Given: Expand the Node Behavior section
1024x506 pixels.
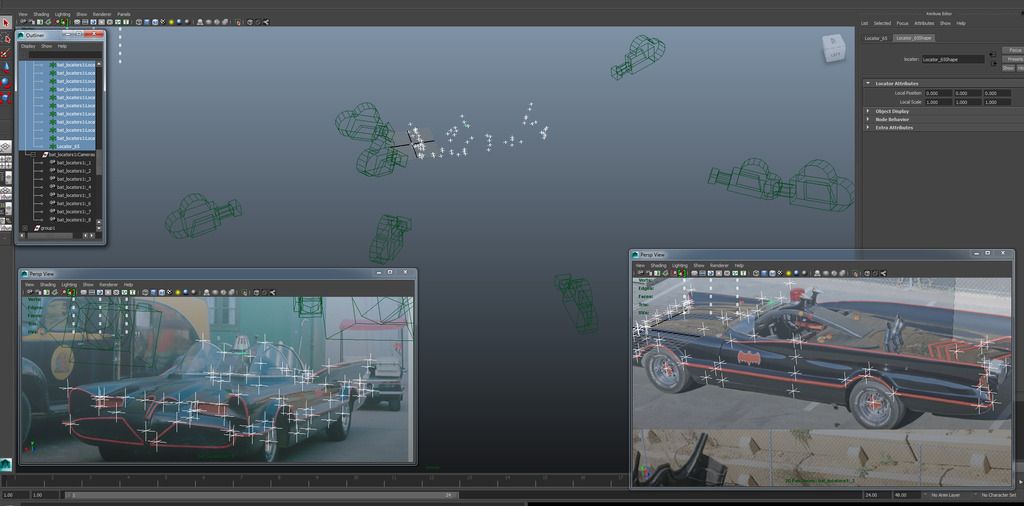Looking at the screenshot, I should pos(868,119).
